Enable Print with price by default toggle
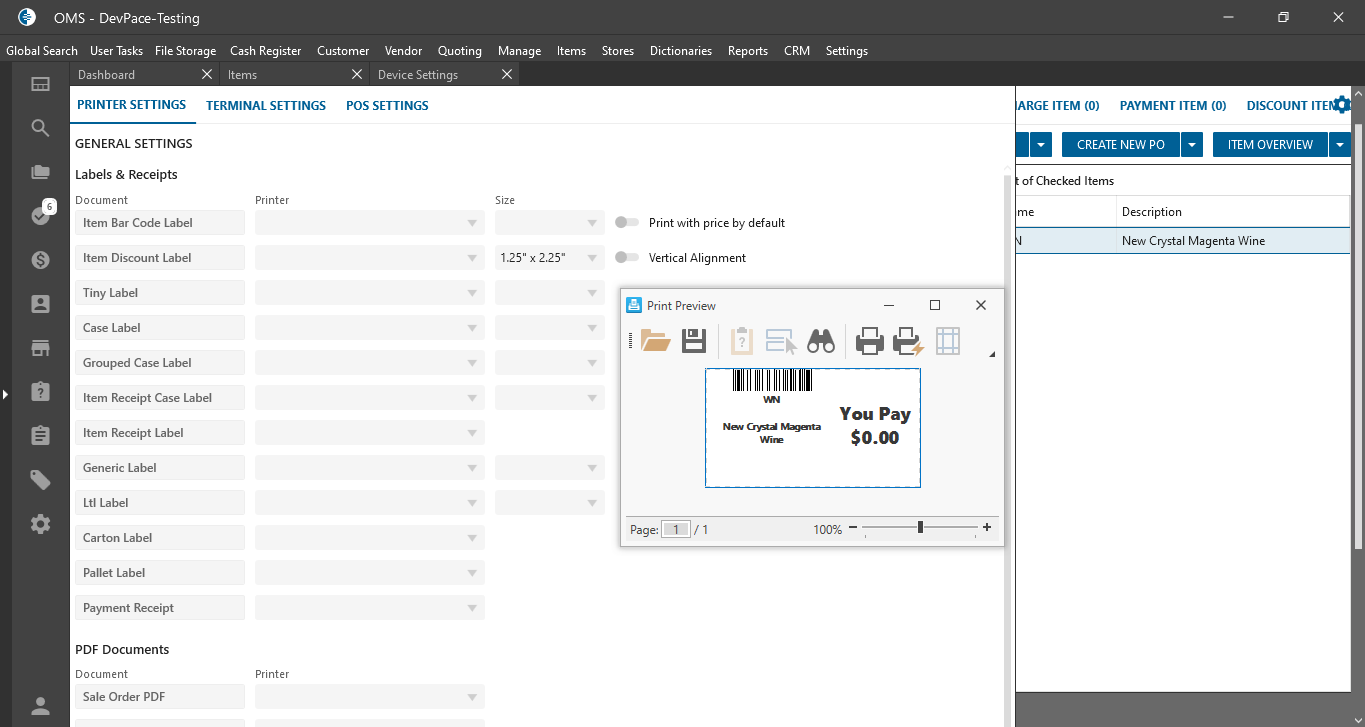 pyautogui.click(x=627, y=223)
